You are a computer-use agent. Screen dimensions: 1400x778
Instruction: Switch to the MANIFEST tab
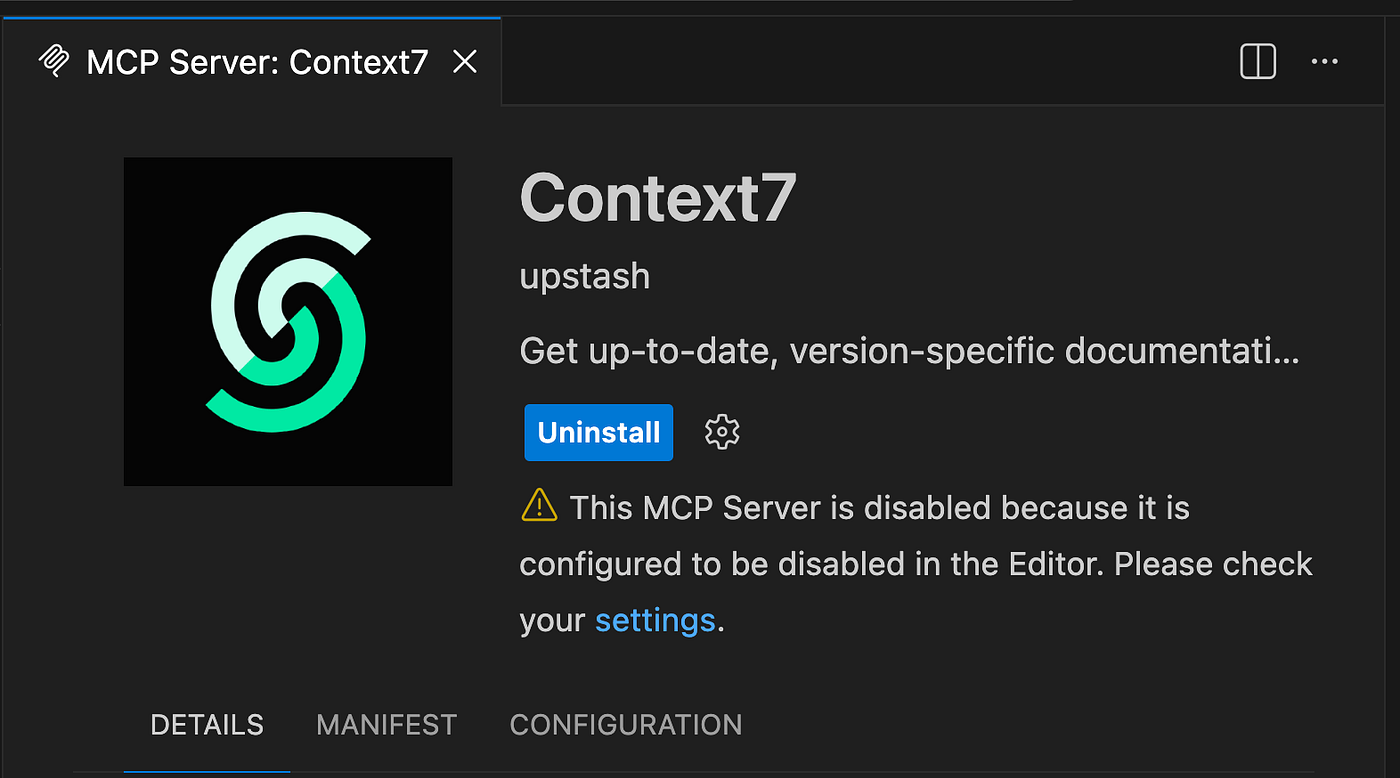(x=386, y=724)
